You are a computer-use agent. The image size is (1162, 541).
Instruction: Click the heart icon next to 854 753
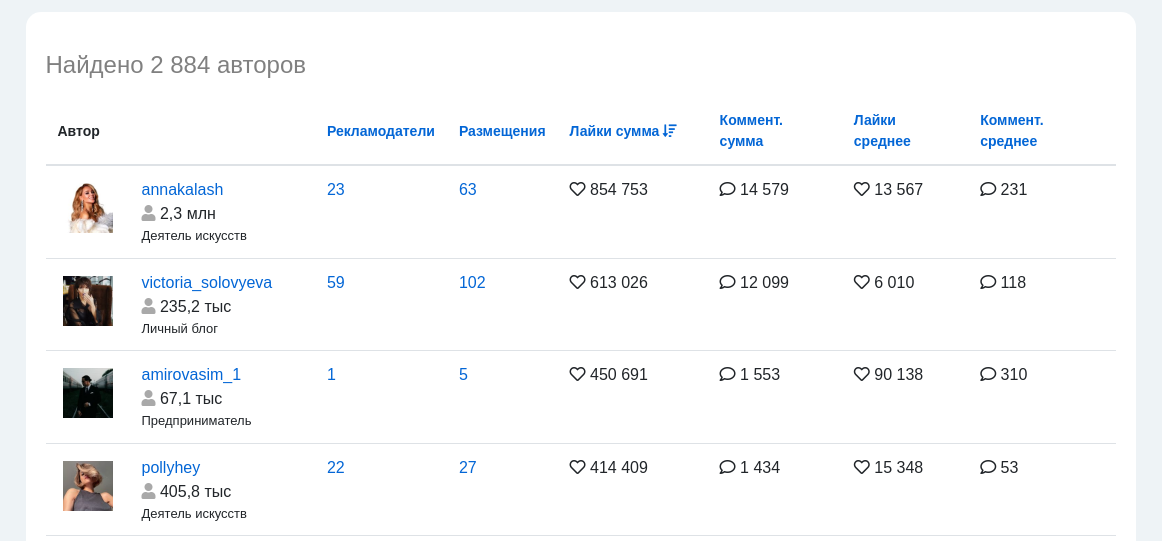(x=577, y=189)
